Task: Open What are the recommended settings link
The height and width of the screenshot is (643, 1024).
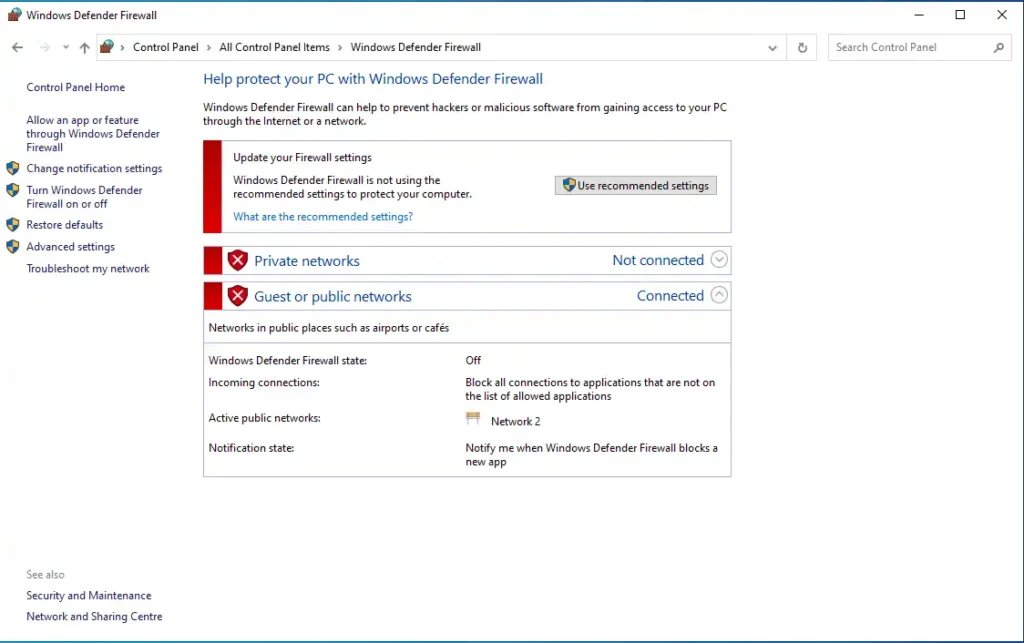Action: pyautogui.click(x=322, y=217)
